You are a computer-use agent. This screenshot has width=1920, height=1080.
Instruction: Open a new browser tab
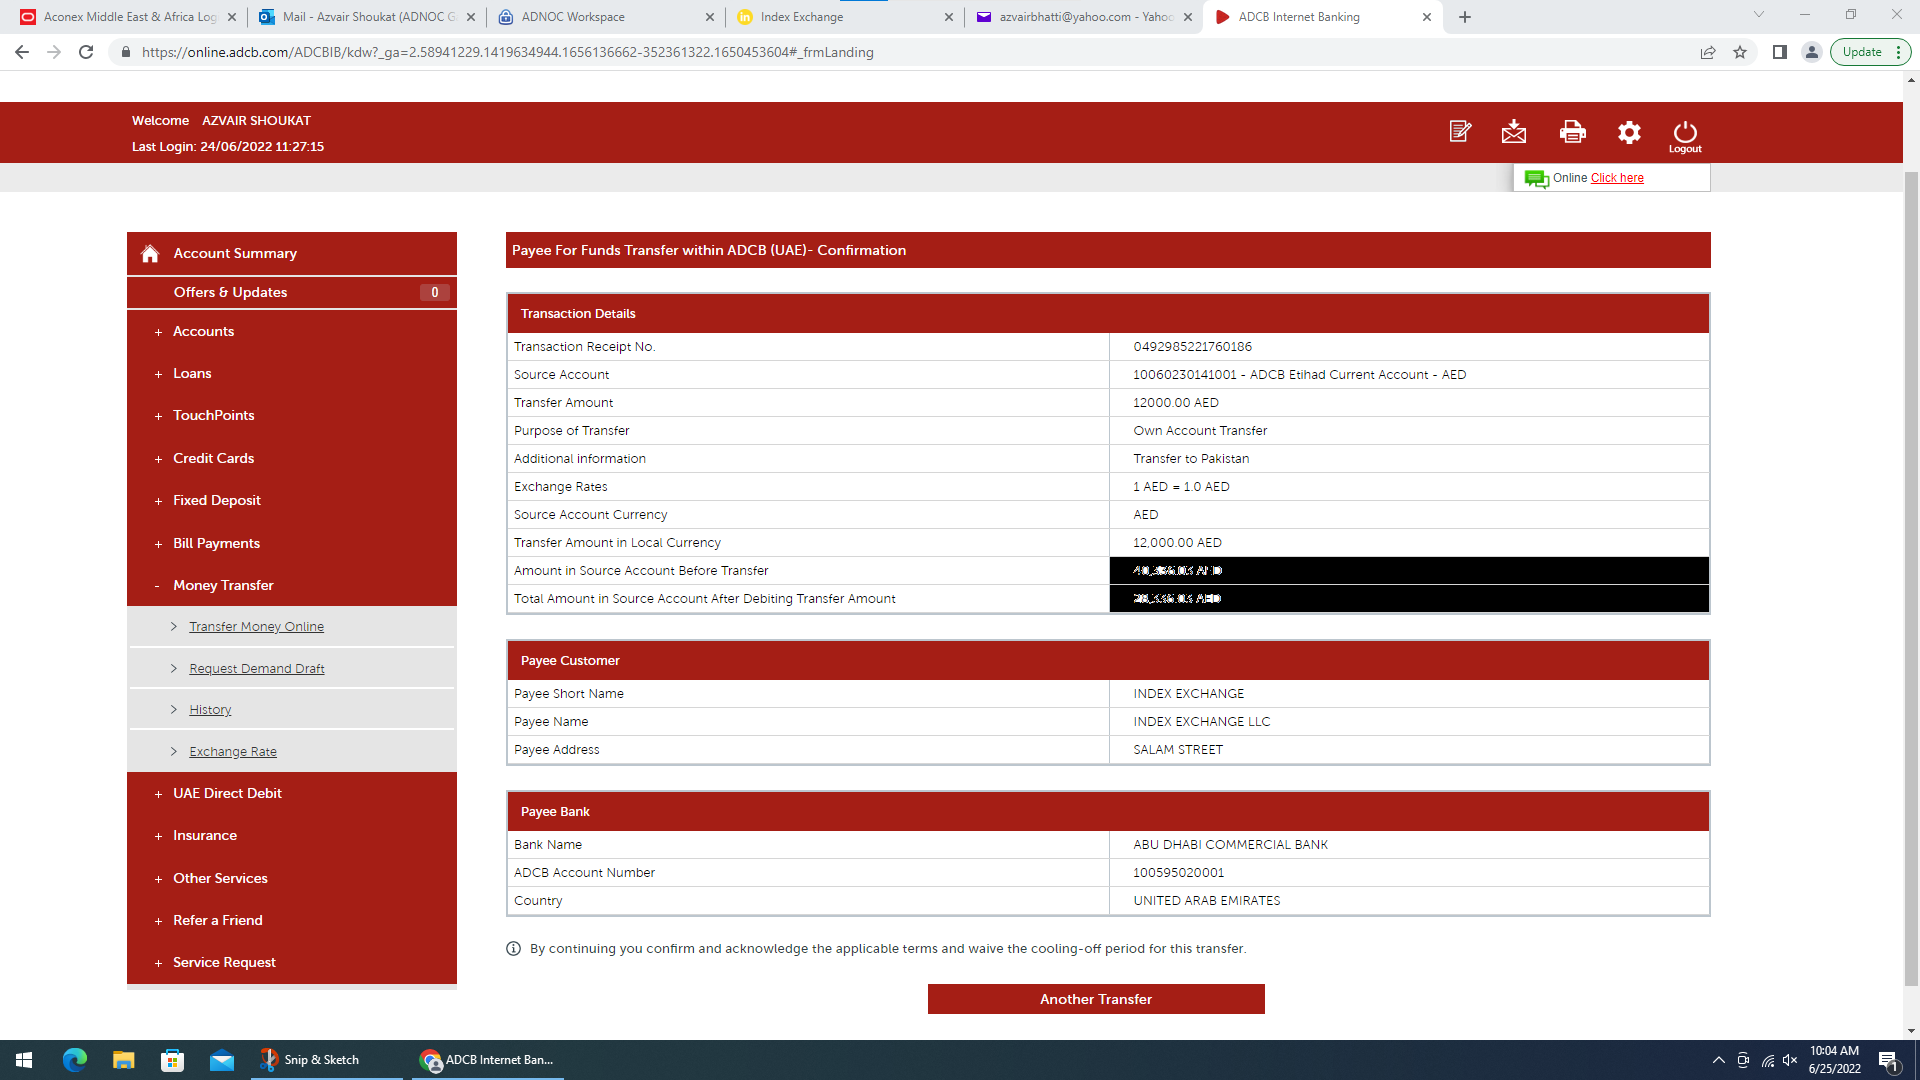point(1465,17)
